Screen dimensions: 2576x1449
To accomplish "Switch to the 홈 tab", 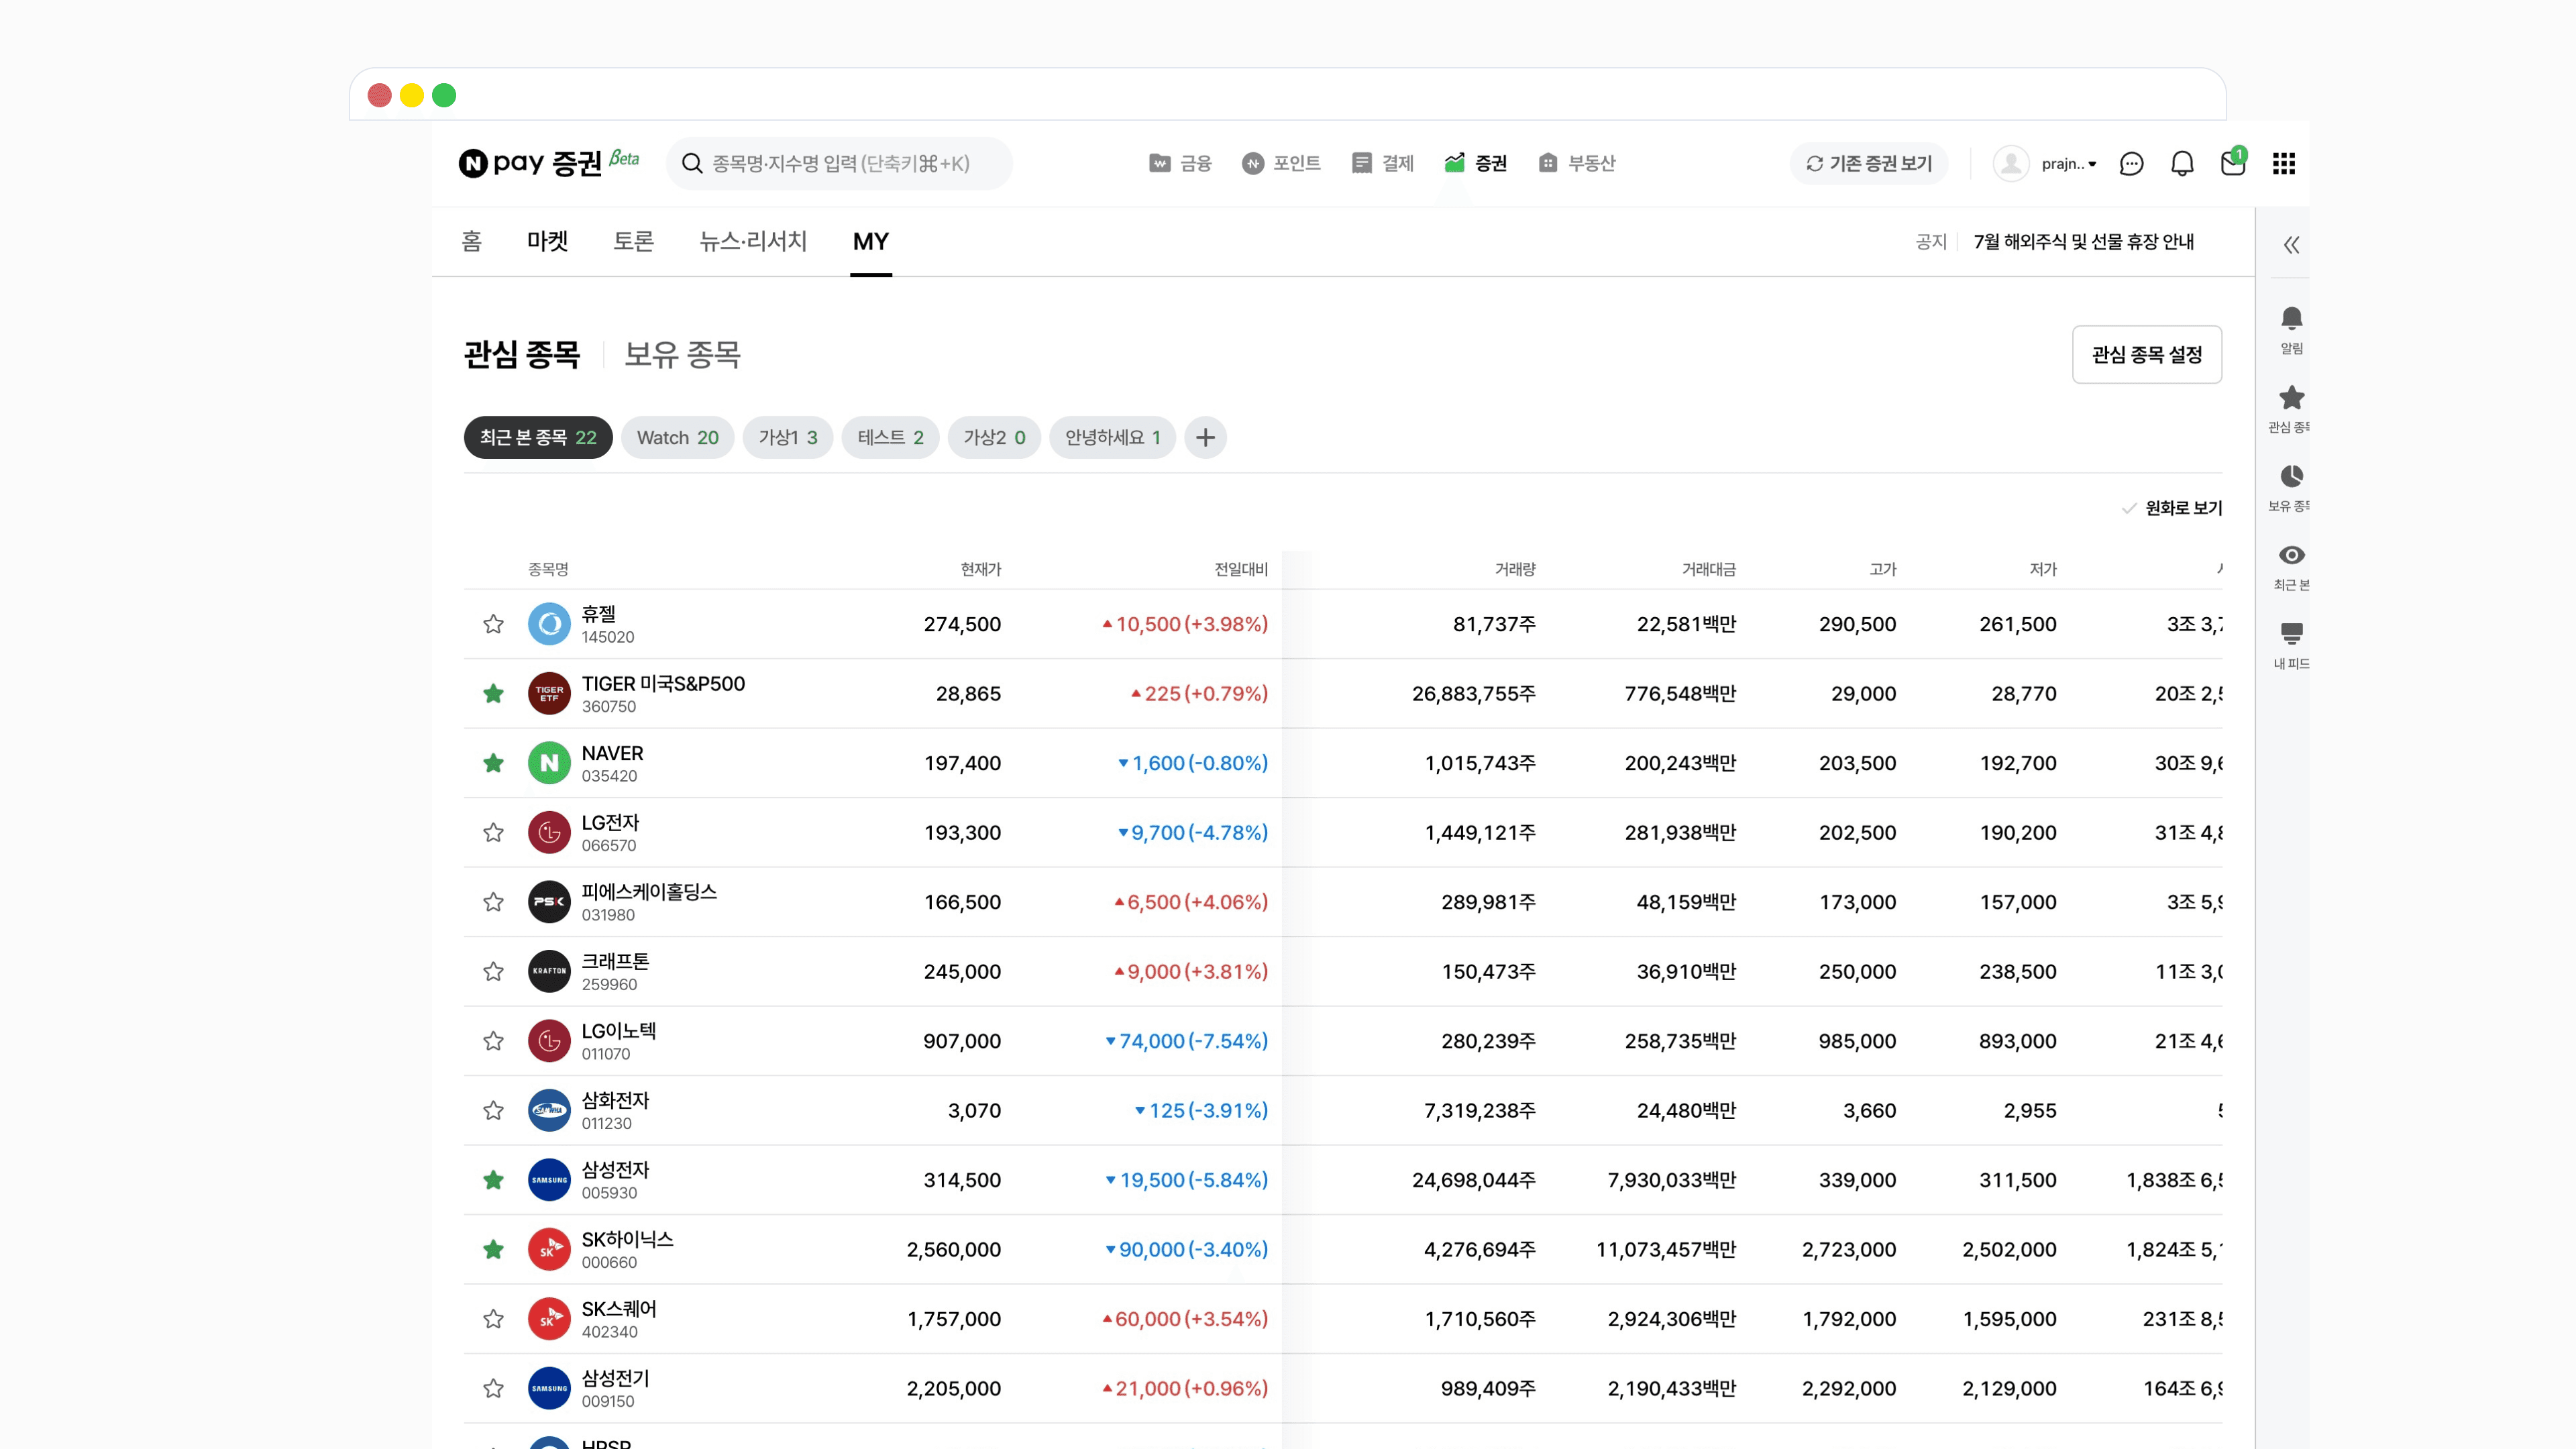I will (472, 241).
